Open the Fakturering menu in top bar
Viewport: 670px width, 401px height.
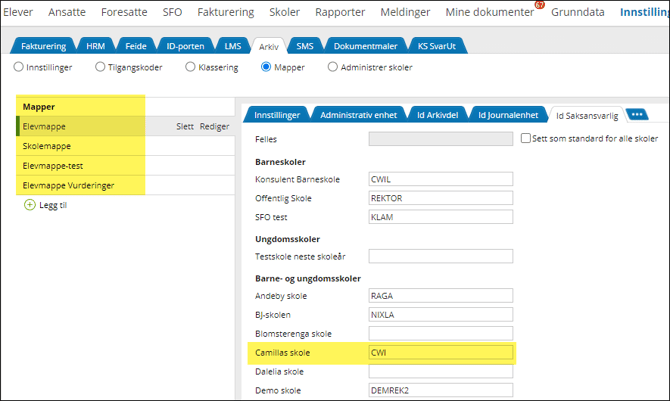click(x=231, y=12)
